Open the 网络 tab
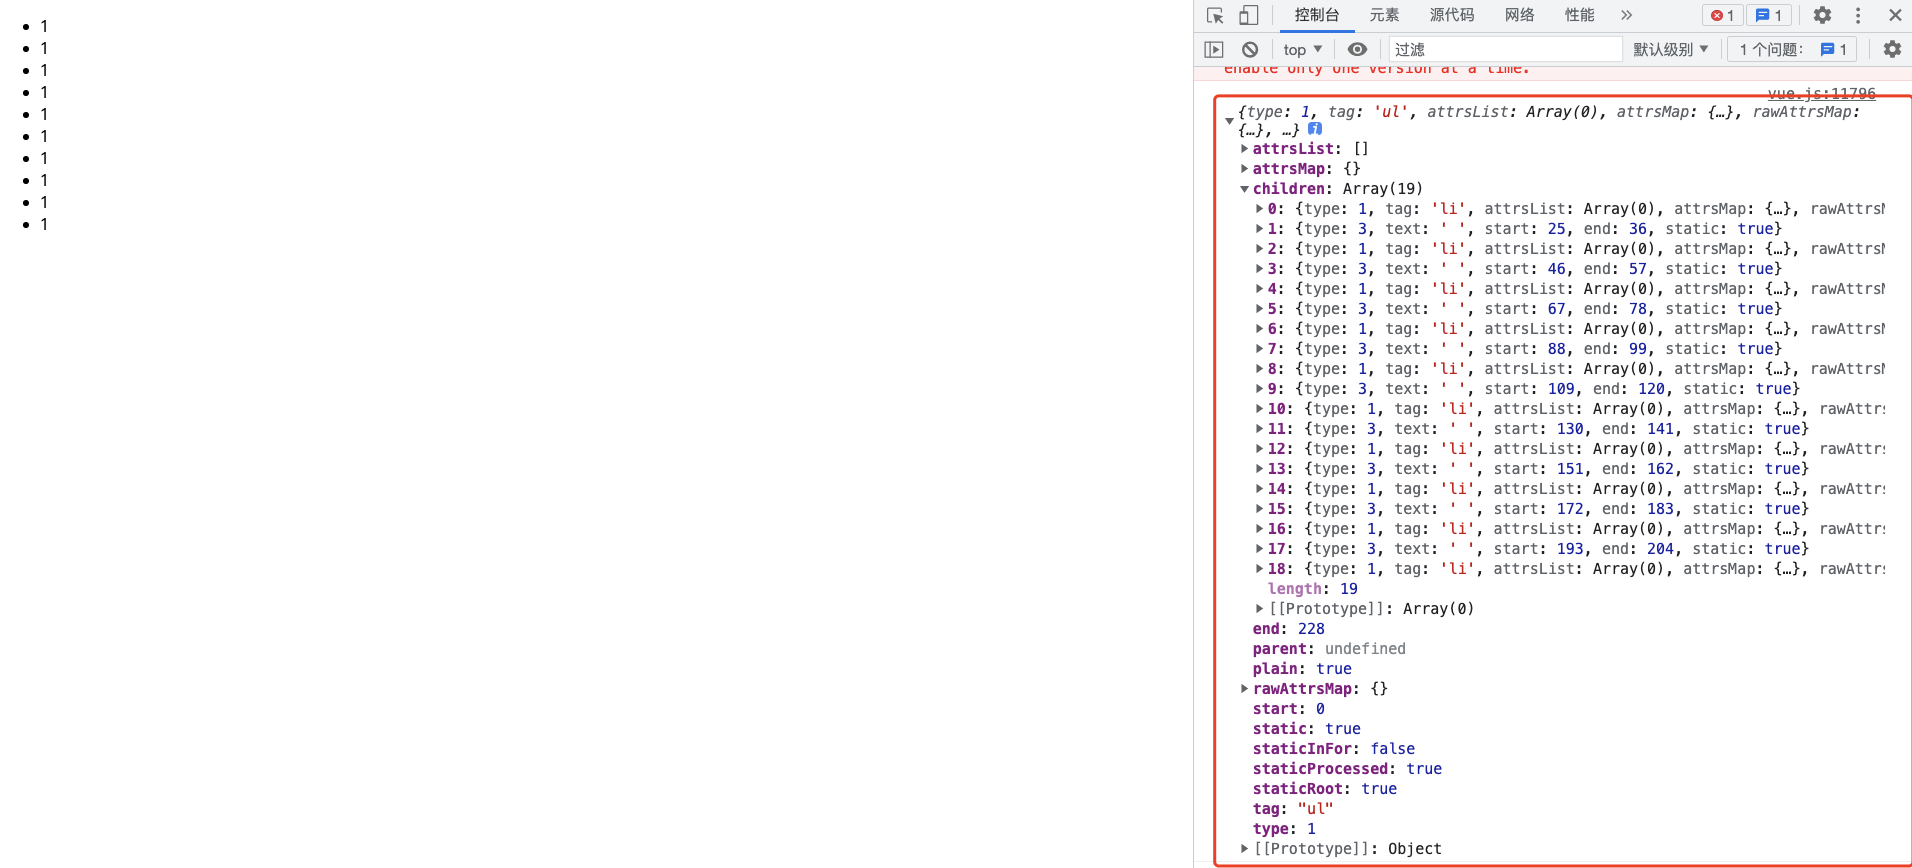The height and width of the screenshot is (868, 1912). coord(1519,15)
